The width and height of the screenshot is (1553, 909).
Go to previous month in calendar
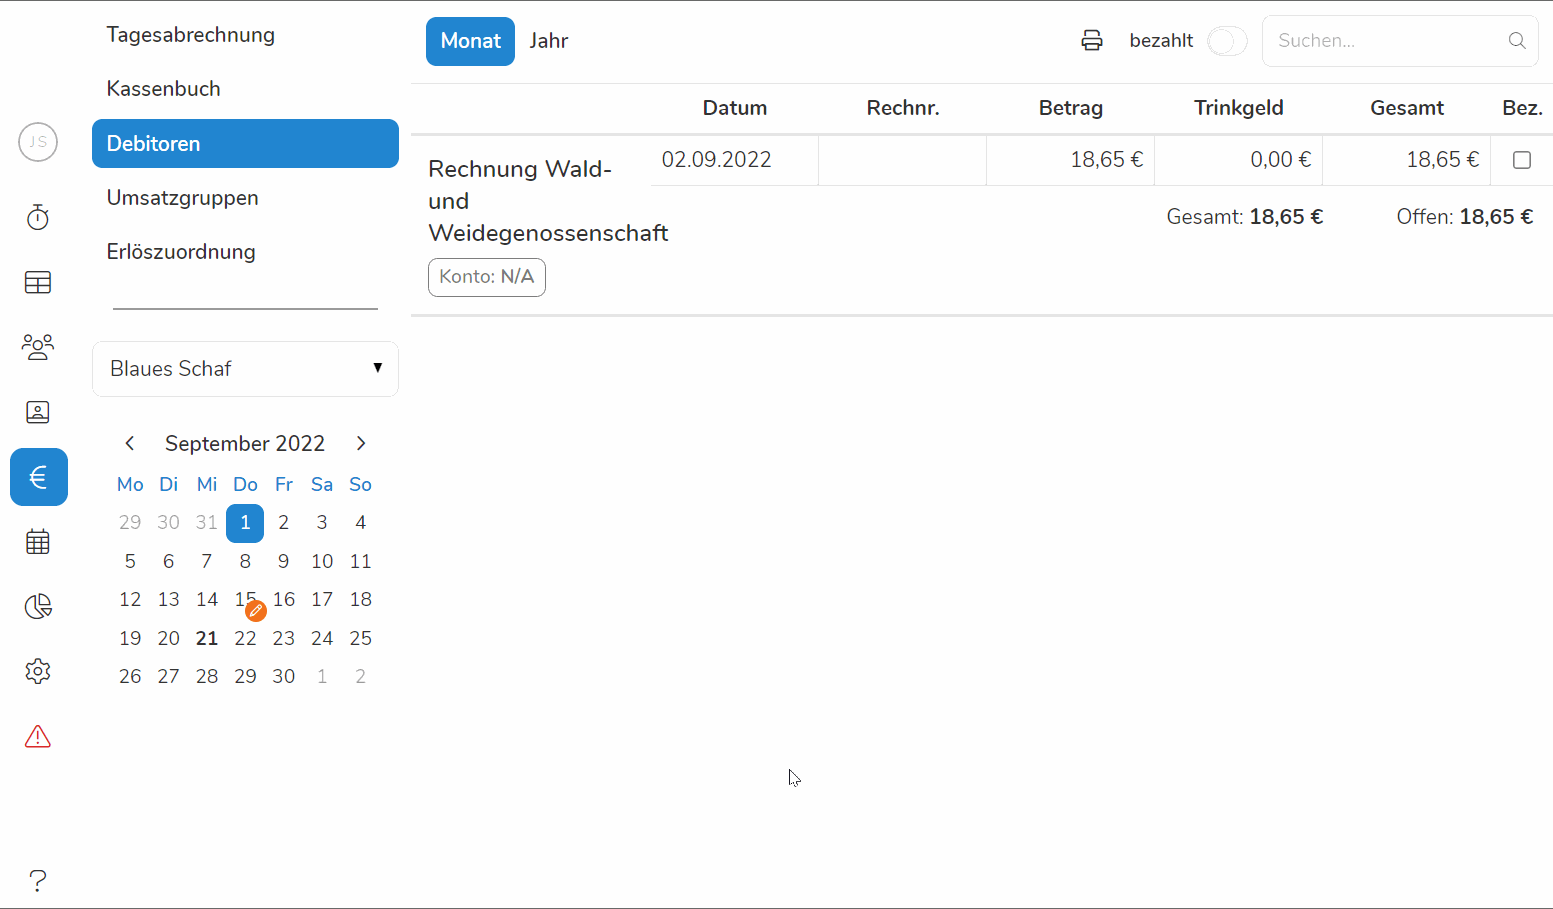[x=130, y=443]
